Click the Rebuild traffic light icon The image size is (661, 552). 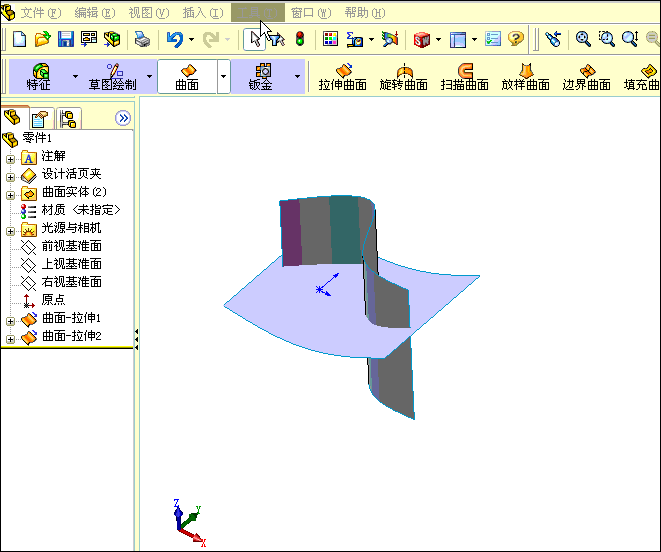300,39
